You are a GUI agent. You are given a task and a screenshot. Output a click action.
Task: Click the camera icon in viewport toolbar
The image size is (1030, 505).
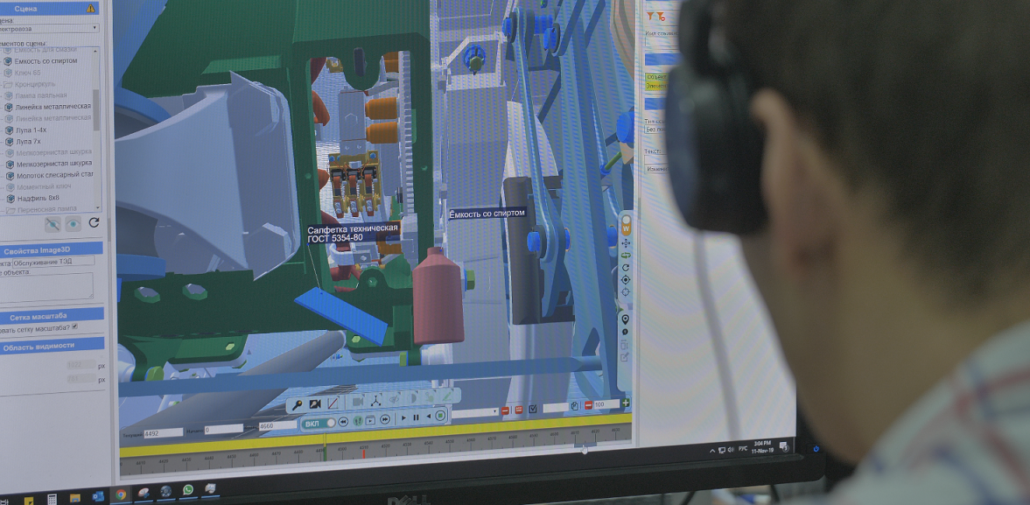[315, 404]
